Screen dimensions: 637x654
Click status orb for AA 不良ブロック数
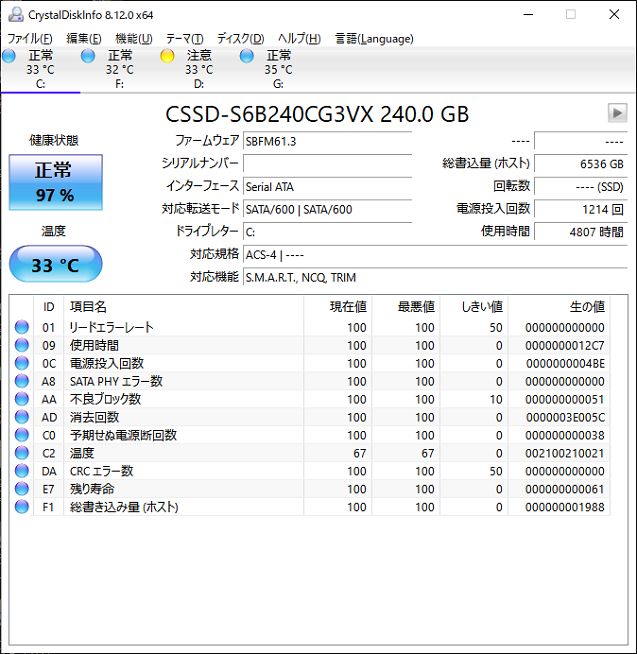click(x=22, y=399)
